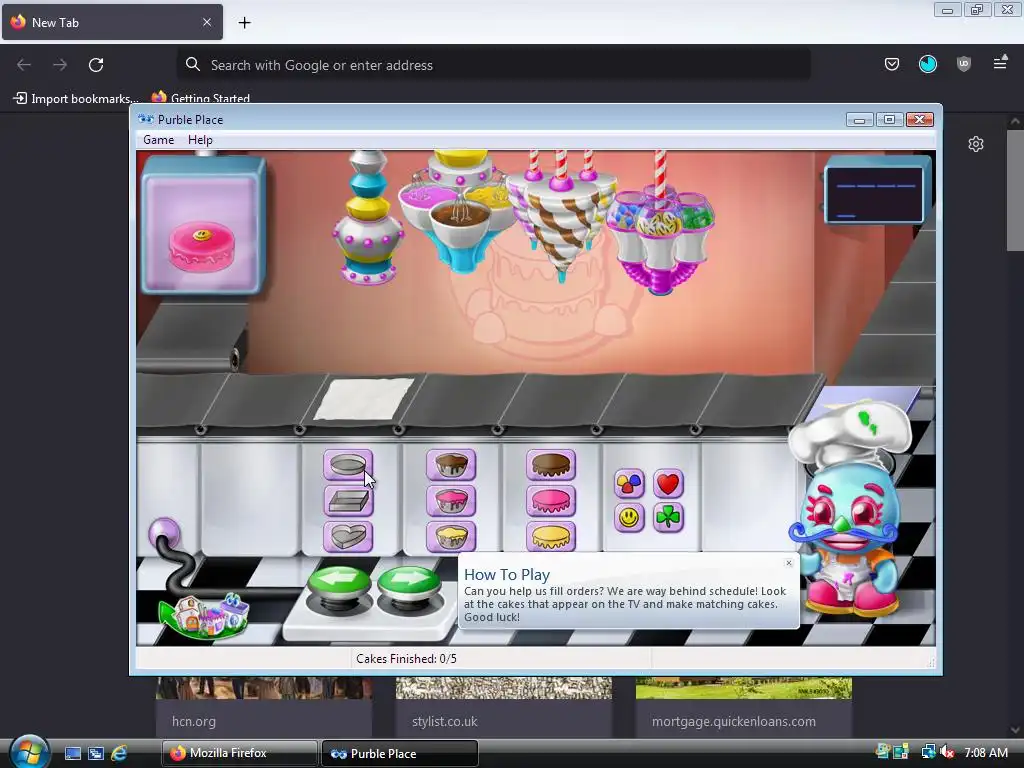Select the green clover decoration
The height and width of the screenshot is (768, 1024).
click(668, 518)
